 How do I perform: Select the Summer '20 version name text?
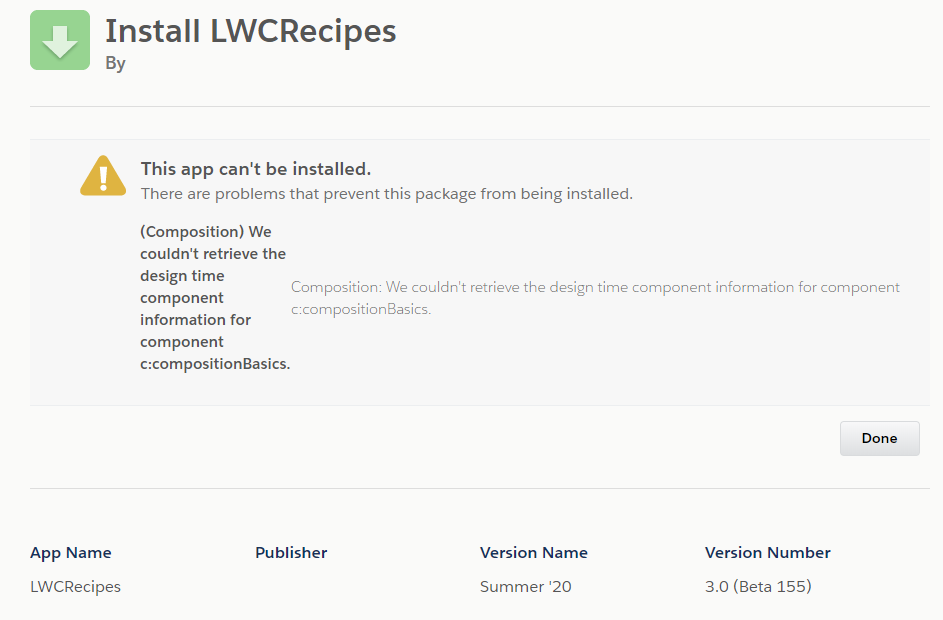pyautogui.click(x=526, y=587)
